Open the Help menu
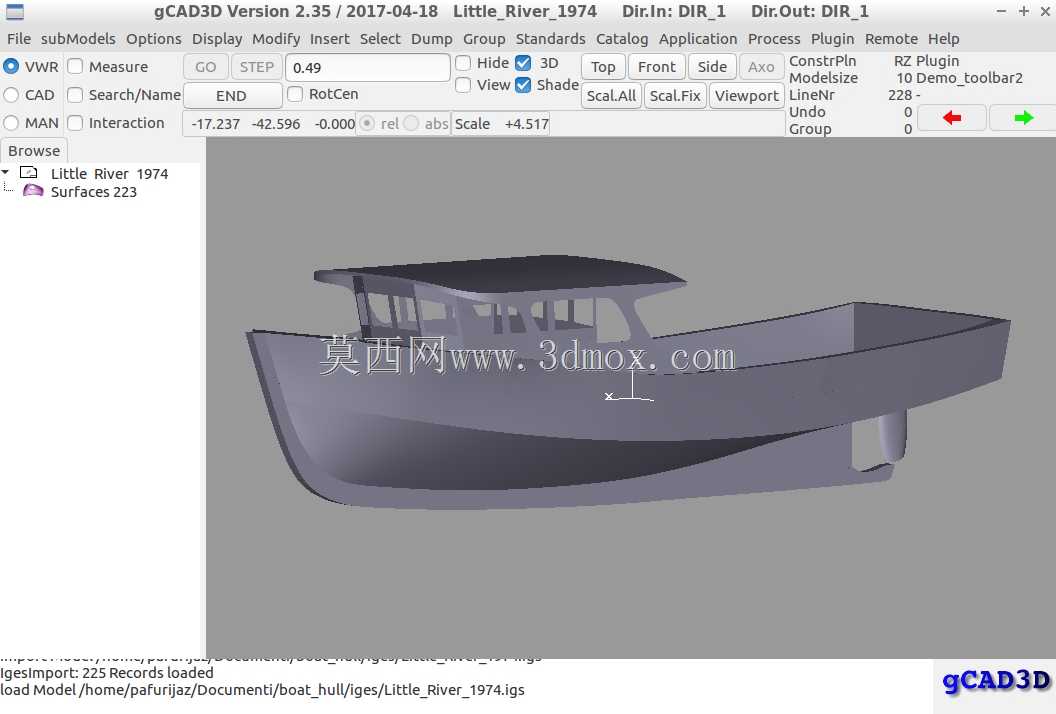This screenshot has width=1056, height=714. pos(944,39)
